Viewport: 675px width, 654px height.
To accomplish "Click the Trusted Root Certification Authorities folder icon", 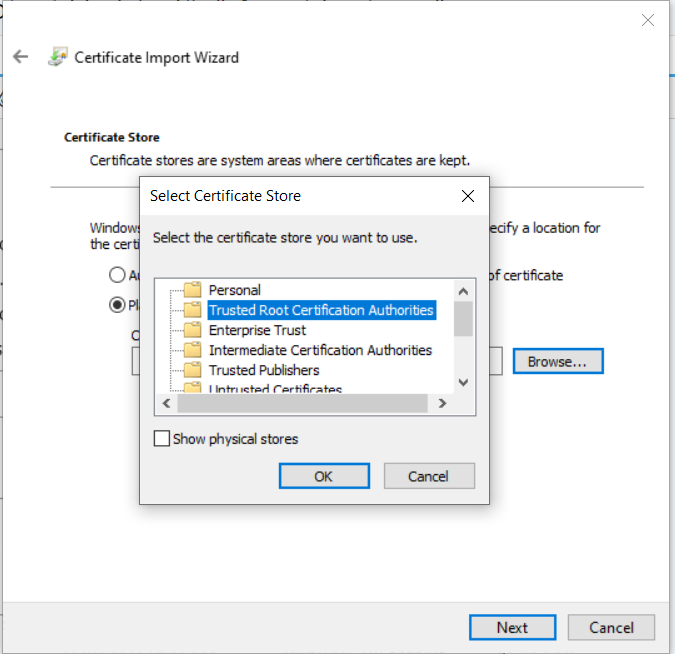I will pos(192,310).
